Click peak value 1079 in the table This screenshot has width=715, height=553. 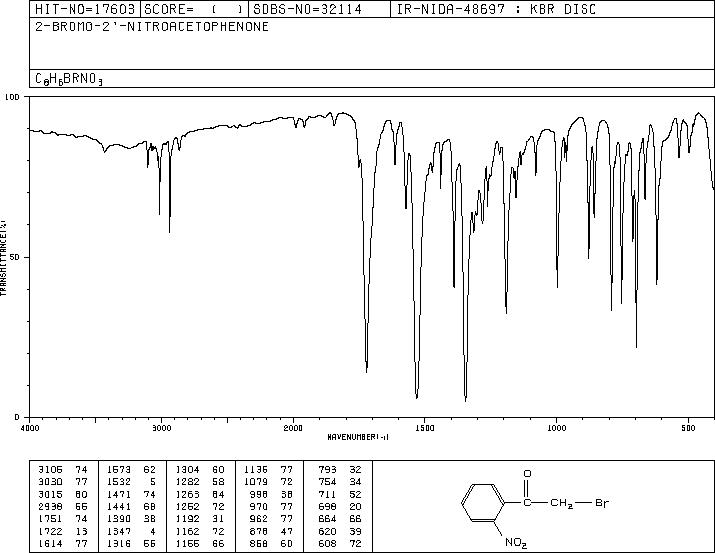[x=256, y=482]
